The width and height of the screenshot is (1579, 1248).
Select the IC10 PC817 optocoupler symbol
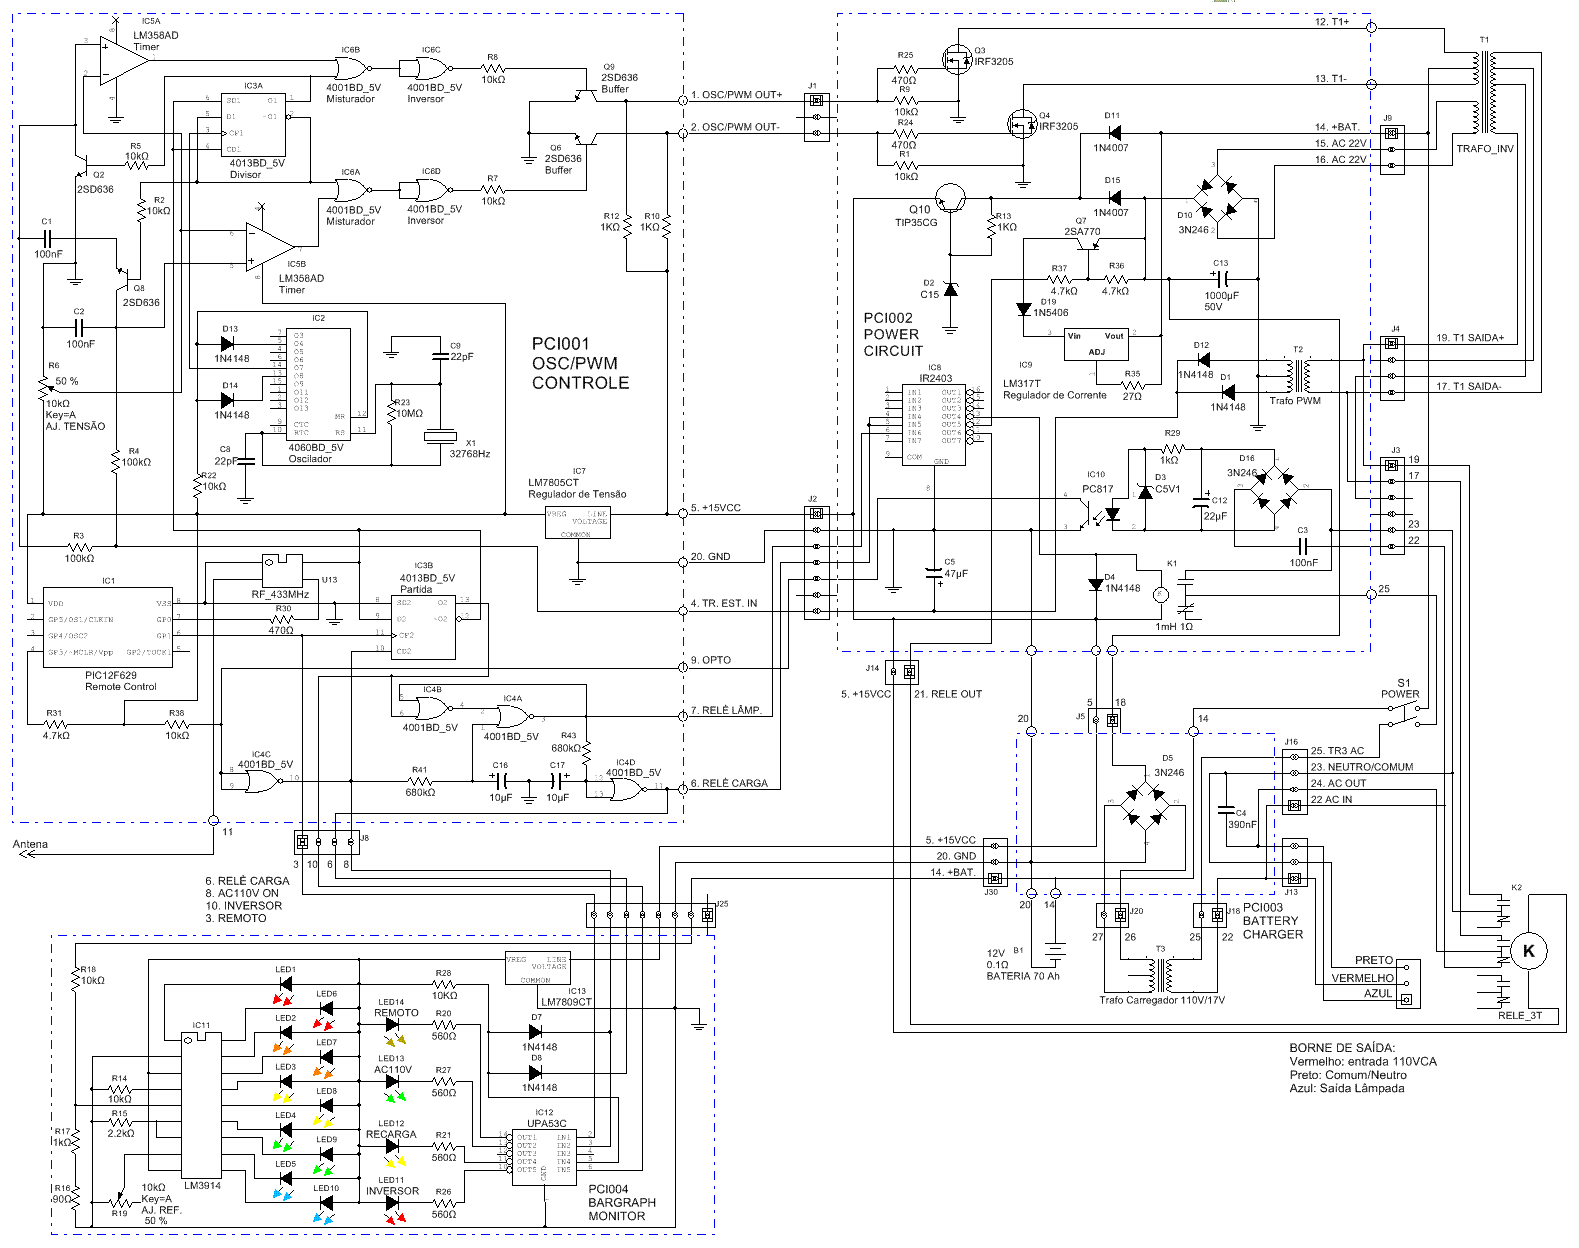(x=1105, y=514)
